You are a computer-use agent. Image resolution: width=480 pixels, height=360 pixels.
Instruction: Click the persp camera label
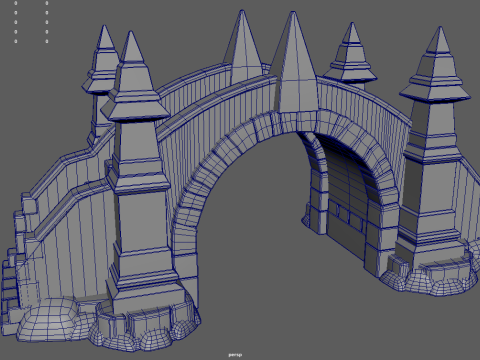(235, 355)
